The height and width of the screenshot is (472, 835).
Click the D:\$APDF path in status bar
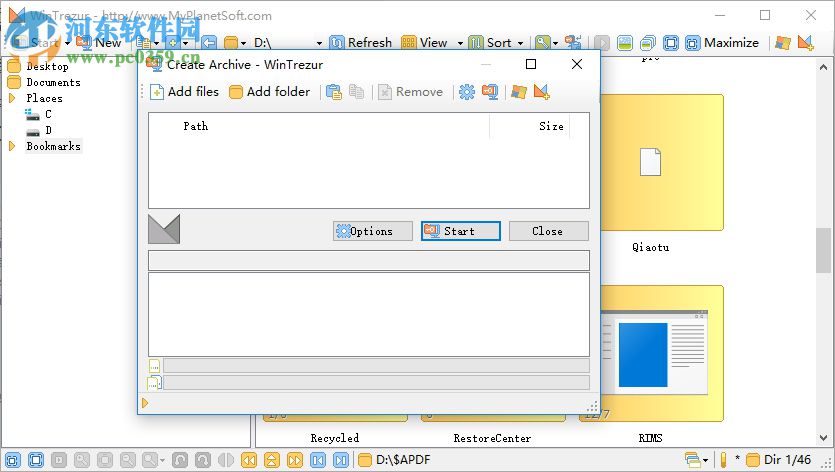403,460
